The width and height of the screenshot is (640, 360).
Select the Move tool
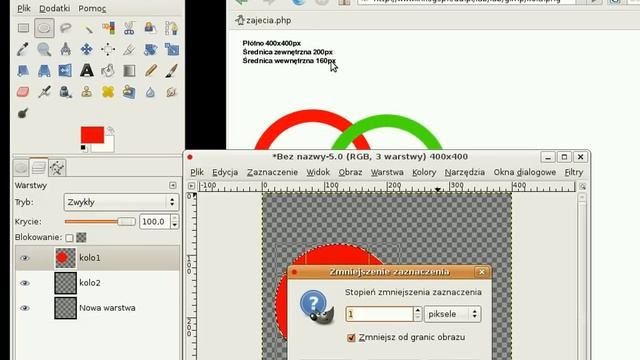tap(87, 49)
